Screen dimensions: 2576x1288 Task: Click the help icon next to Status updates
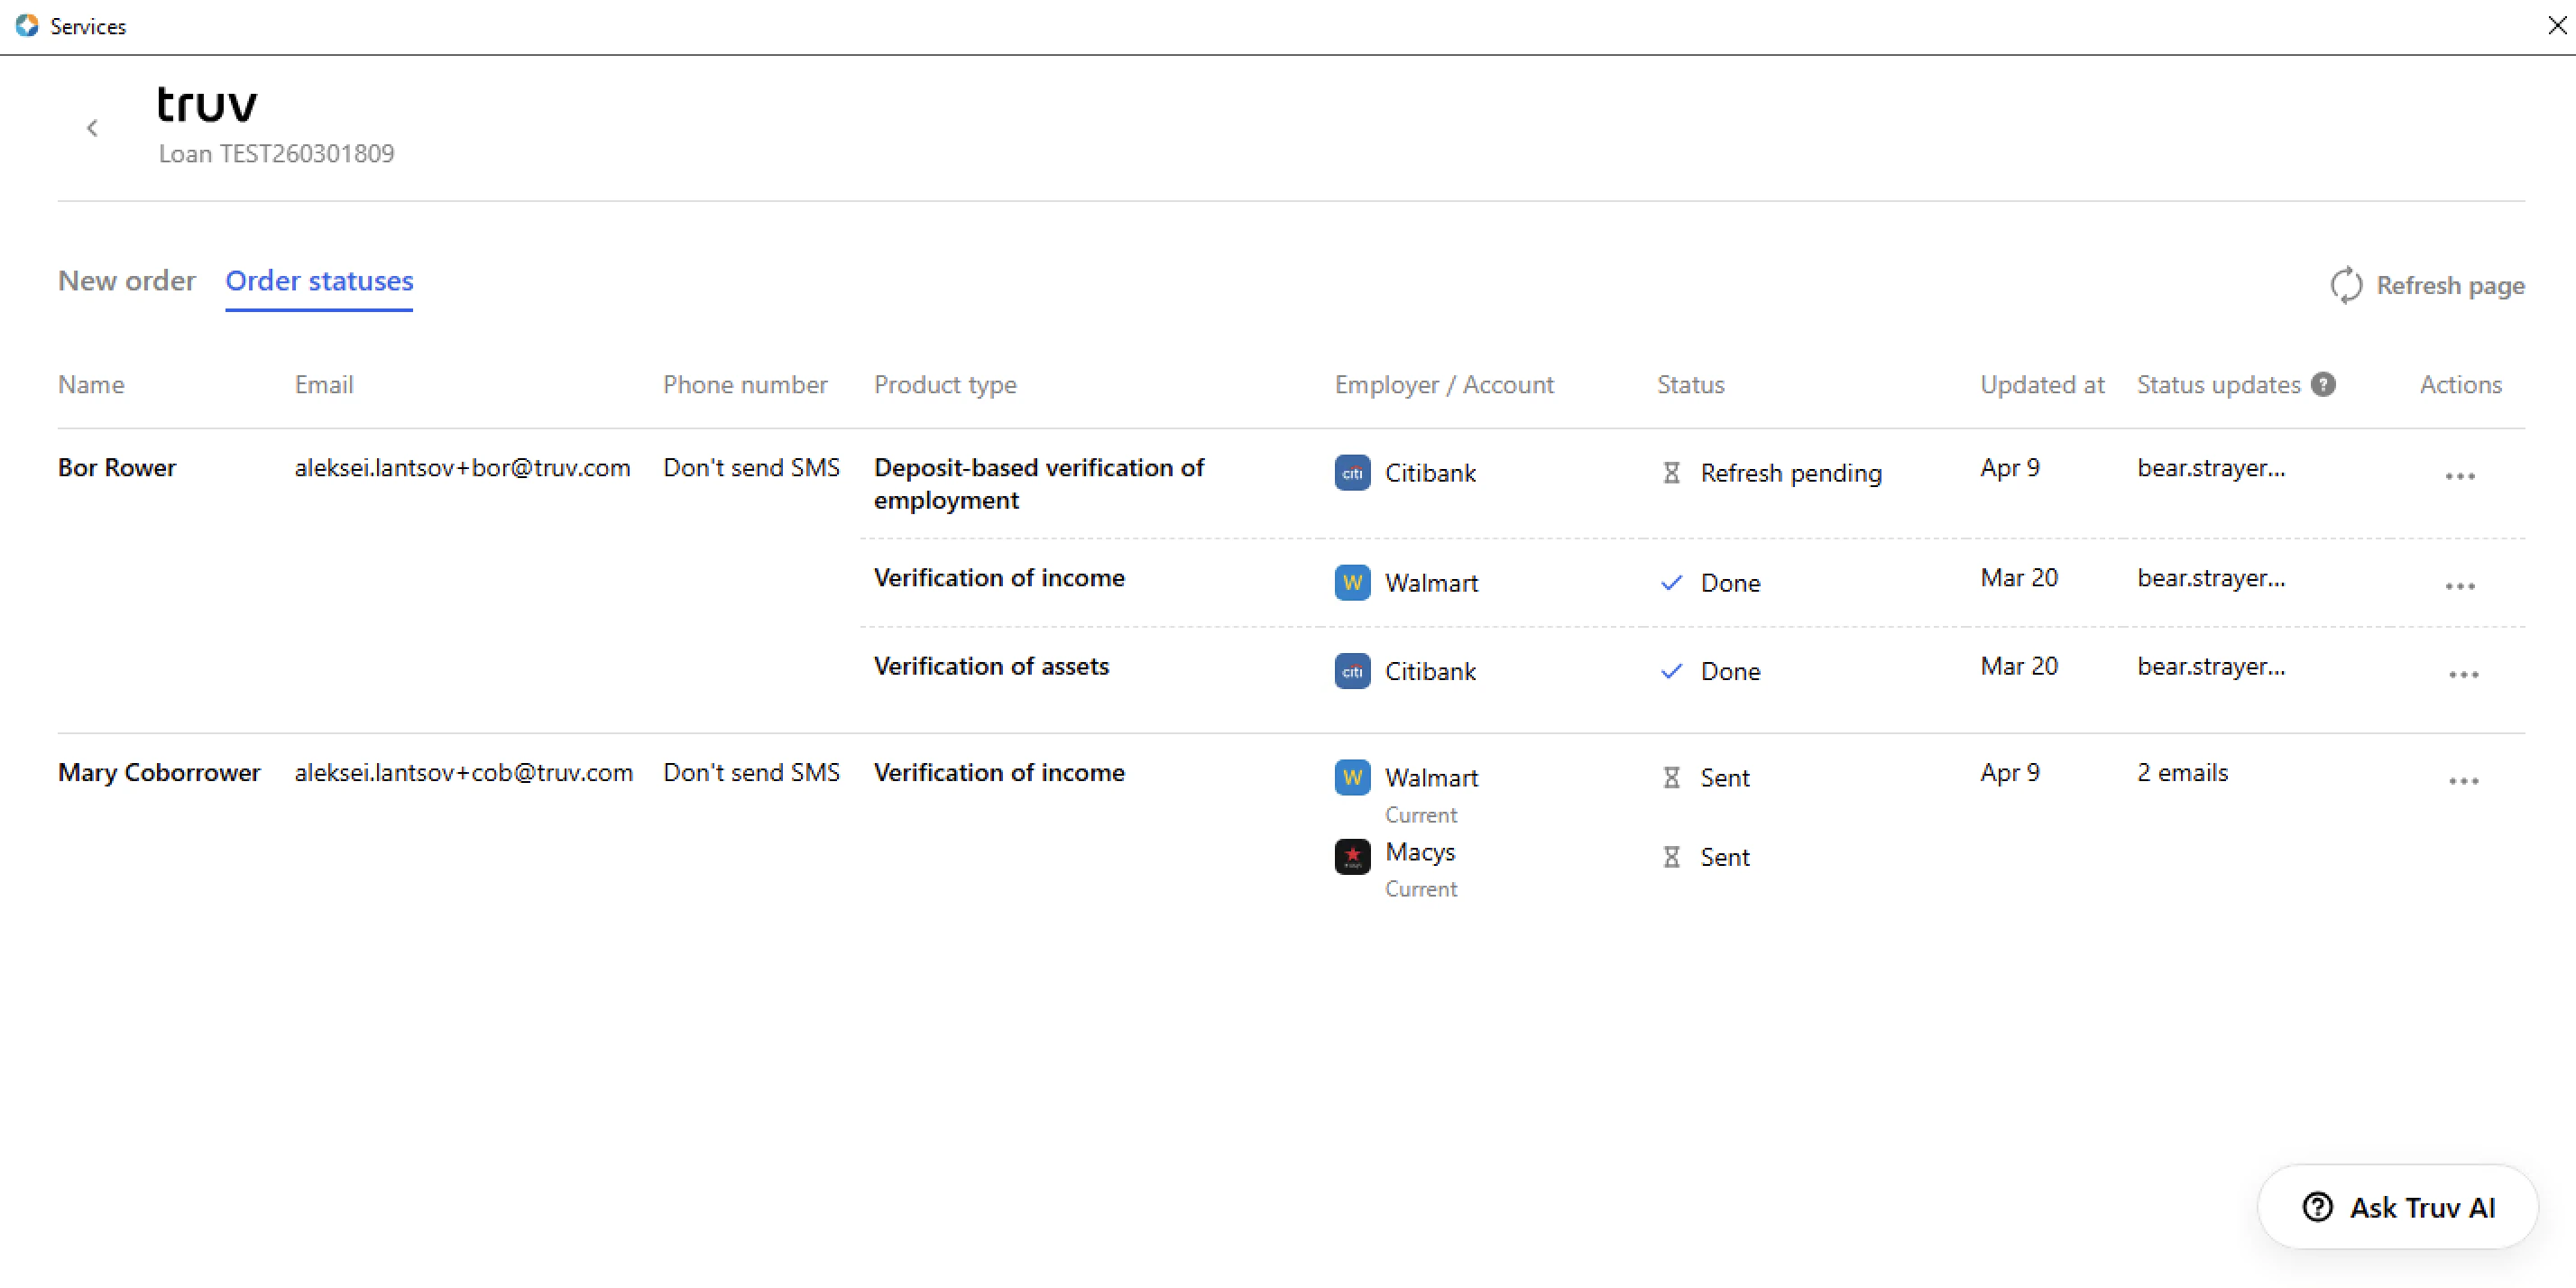coord(2324,383)
